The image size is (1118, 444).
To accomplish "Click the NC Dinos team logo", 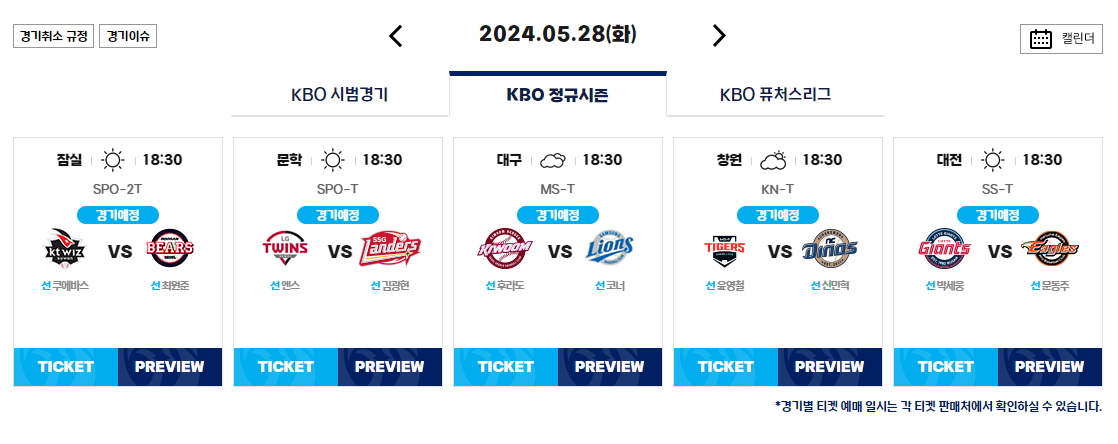I will (x=829, y=248).
